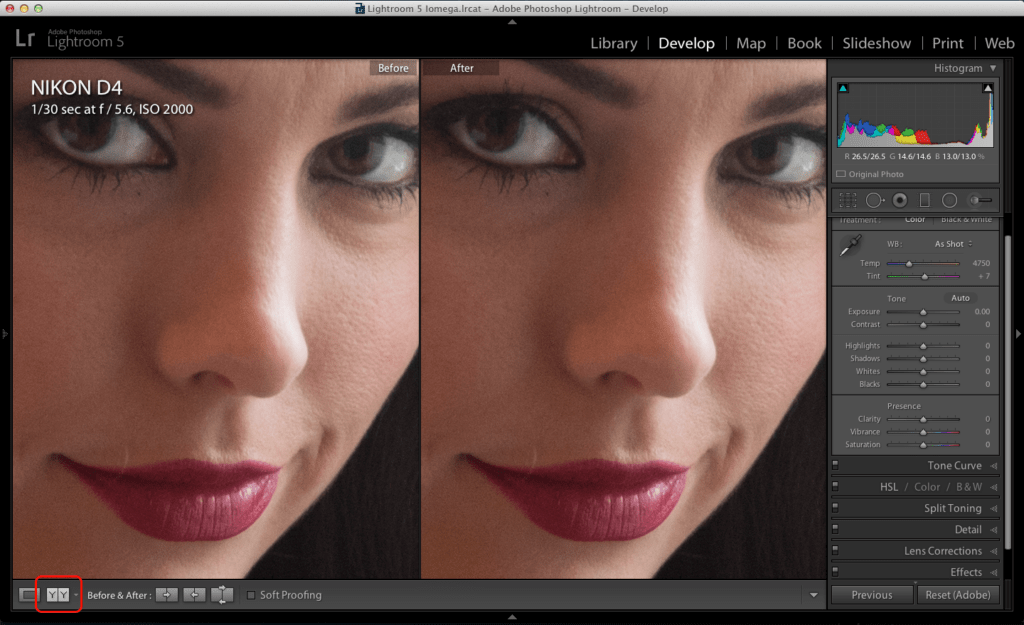Pick the Radial Filter tool

point(949,200)
